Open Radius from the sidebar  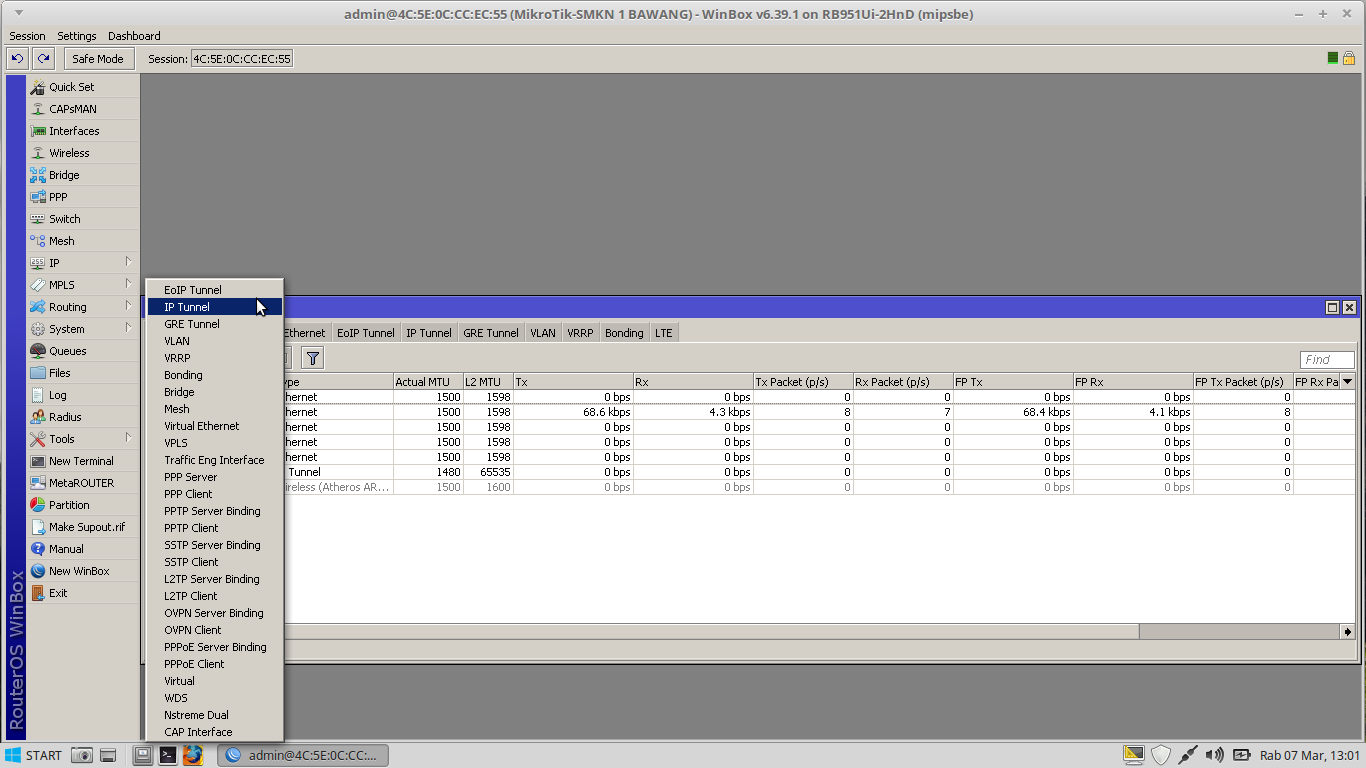(x=84, y=417)
